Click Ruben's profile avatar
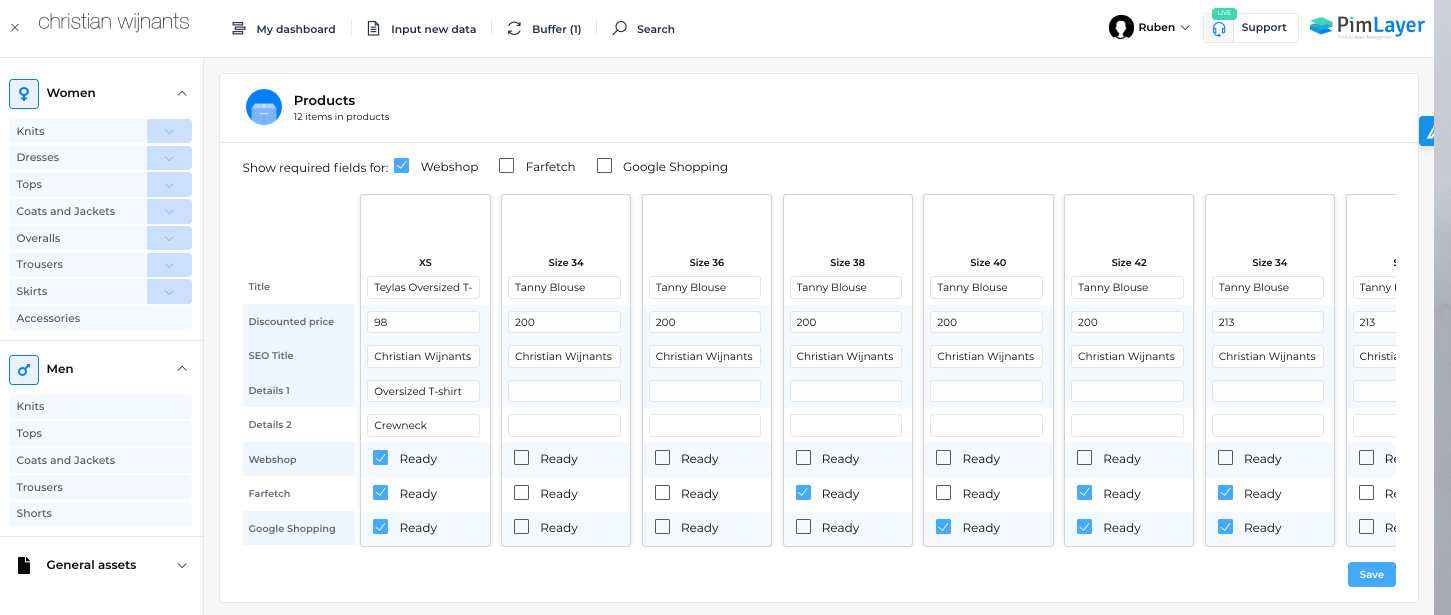The width and height of the screenshot is (1451, 615). [1122, 27]
